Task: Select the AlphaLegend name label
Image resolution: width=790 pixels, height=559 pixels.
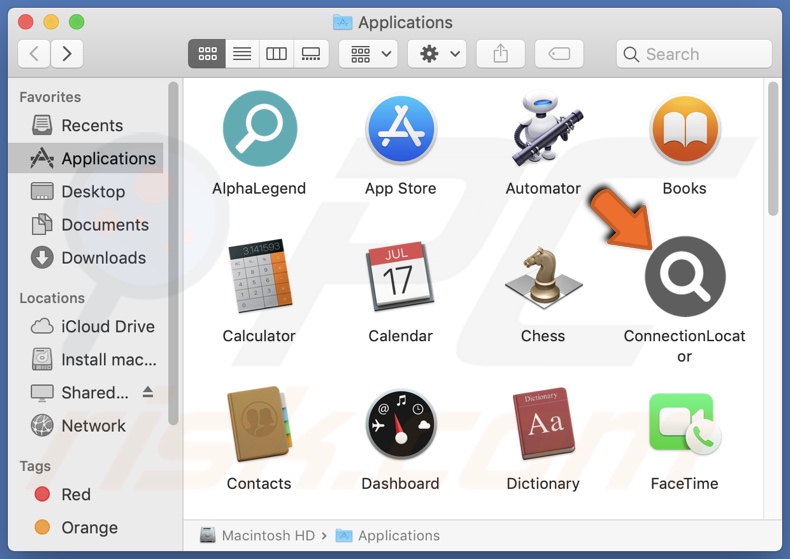Action: tap(259, 188)
